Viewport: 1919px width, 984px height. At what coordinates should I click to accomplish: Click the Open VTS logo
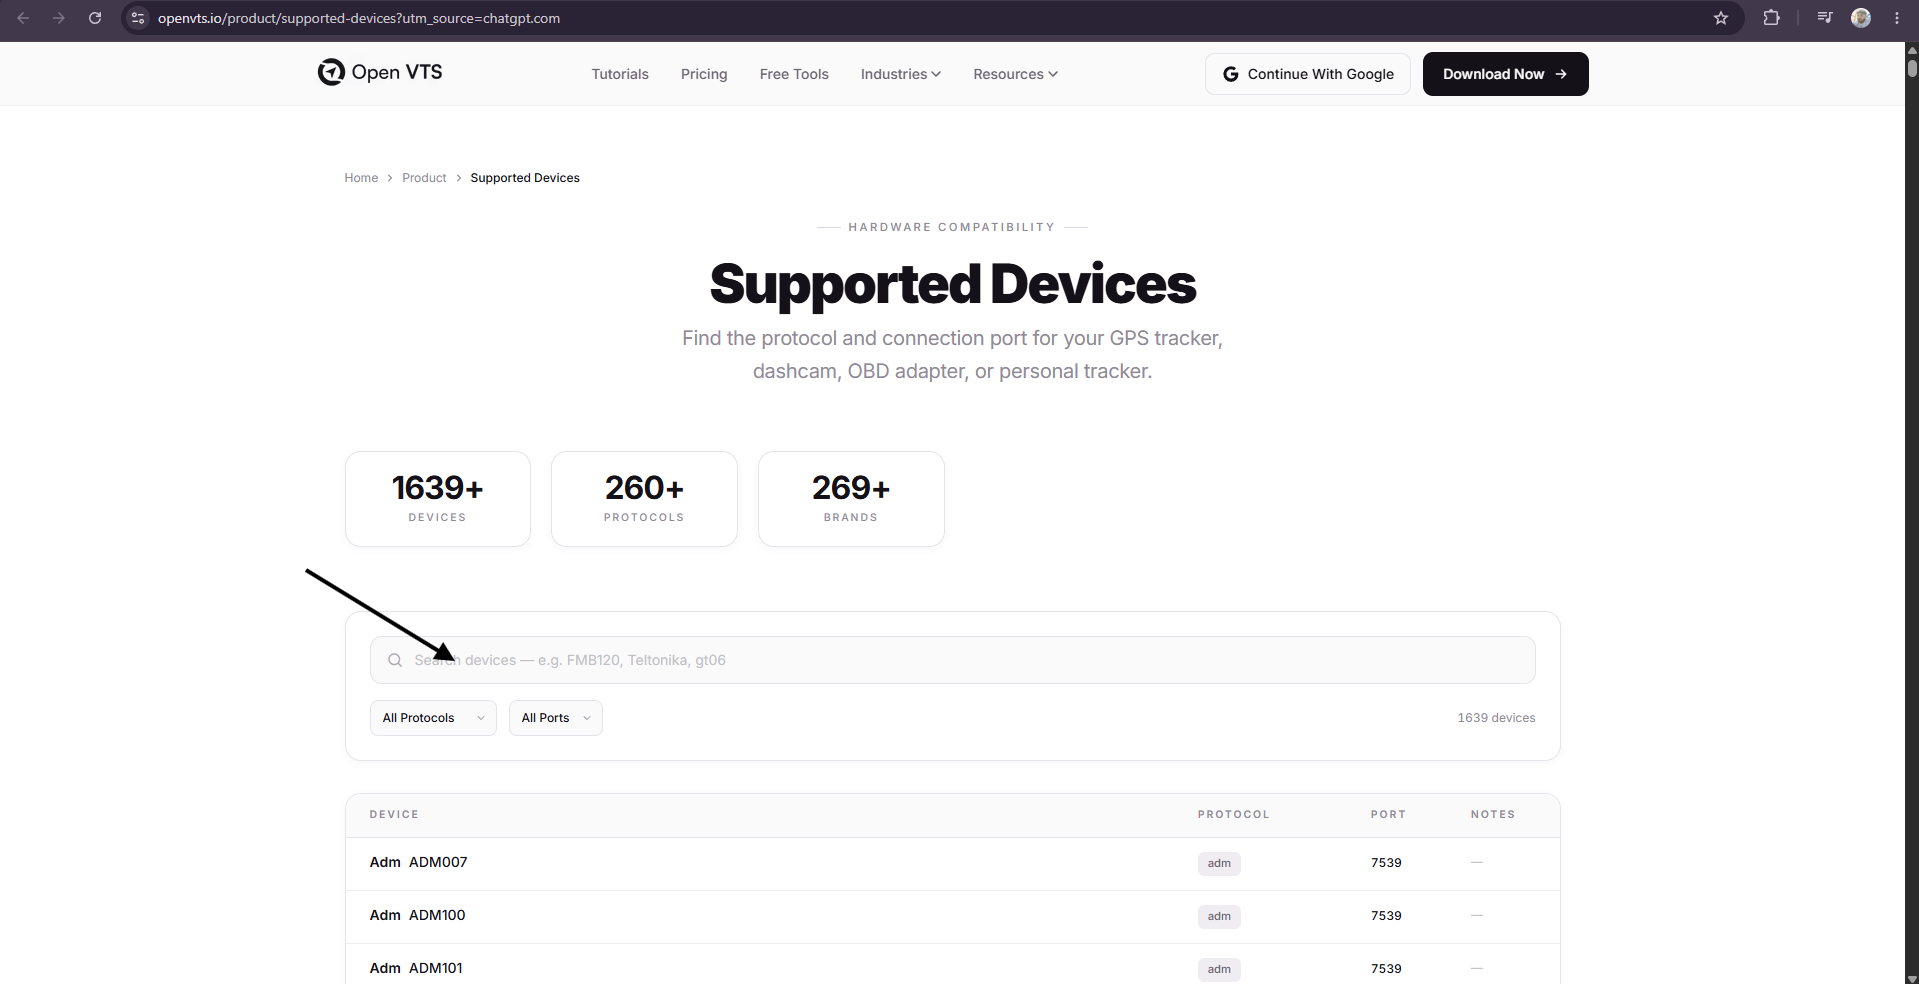[x=380, y=72]
